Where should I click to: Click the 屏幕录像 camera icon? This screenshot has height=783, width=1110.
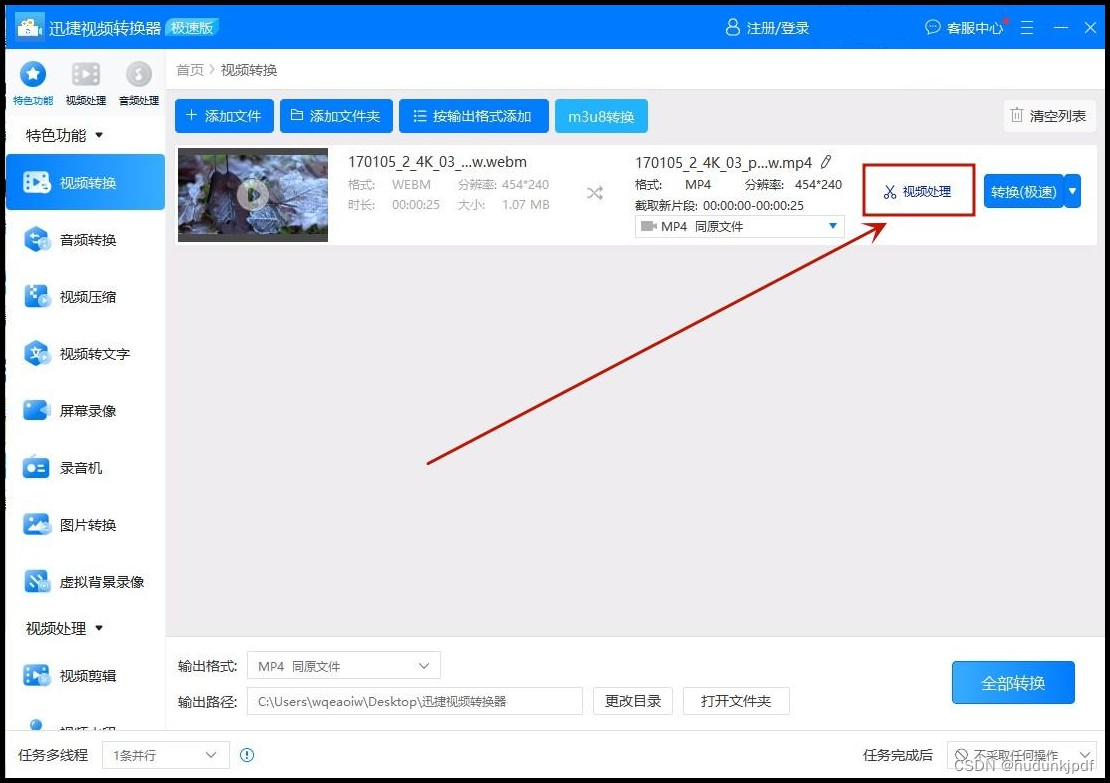pos(37,411)
